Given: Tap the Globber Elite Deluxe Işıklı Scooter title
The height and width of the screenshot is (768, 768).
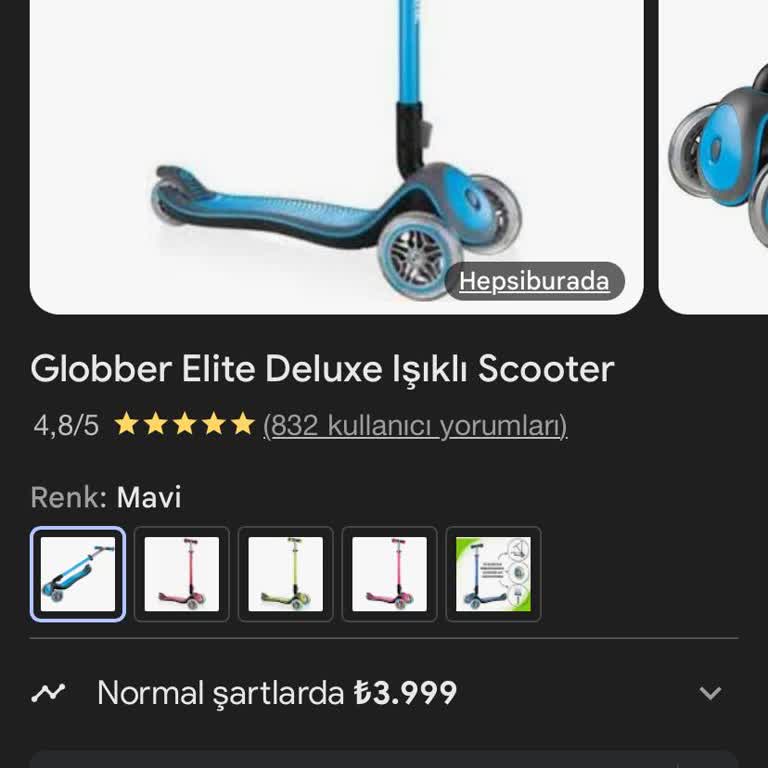Looking at the screenshot, I should coord(322,369).
